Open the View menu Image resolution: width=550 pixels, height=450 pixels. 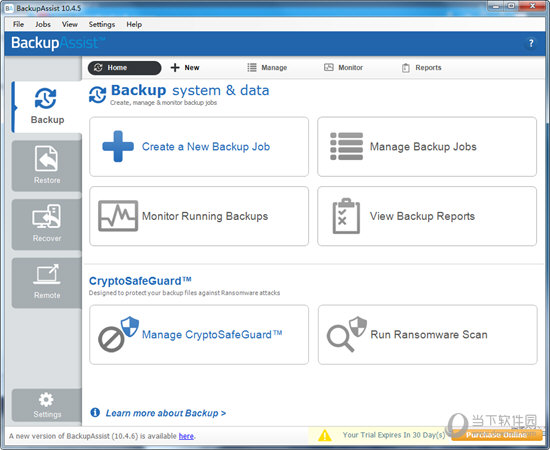pos(69,24)
